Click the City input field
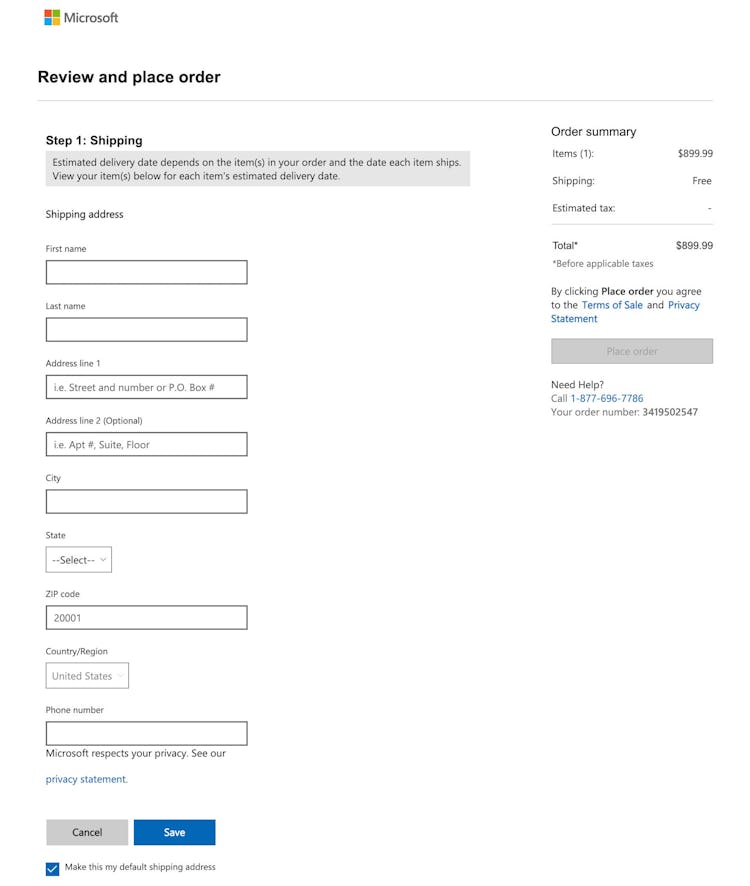750x886 pixels. (x=146, y=501)
